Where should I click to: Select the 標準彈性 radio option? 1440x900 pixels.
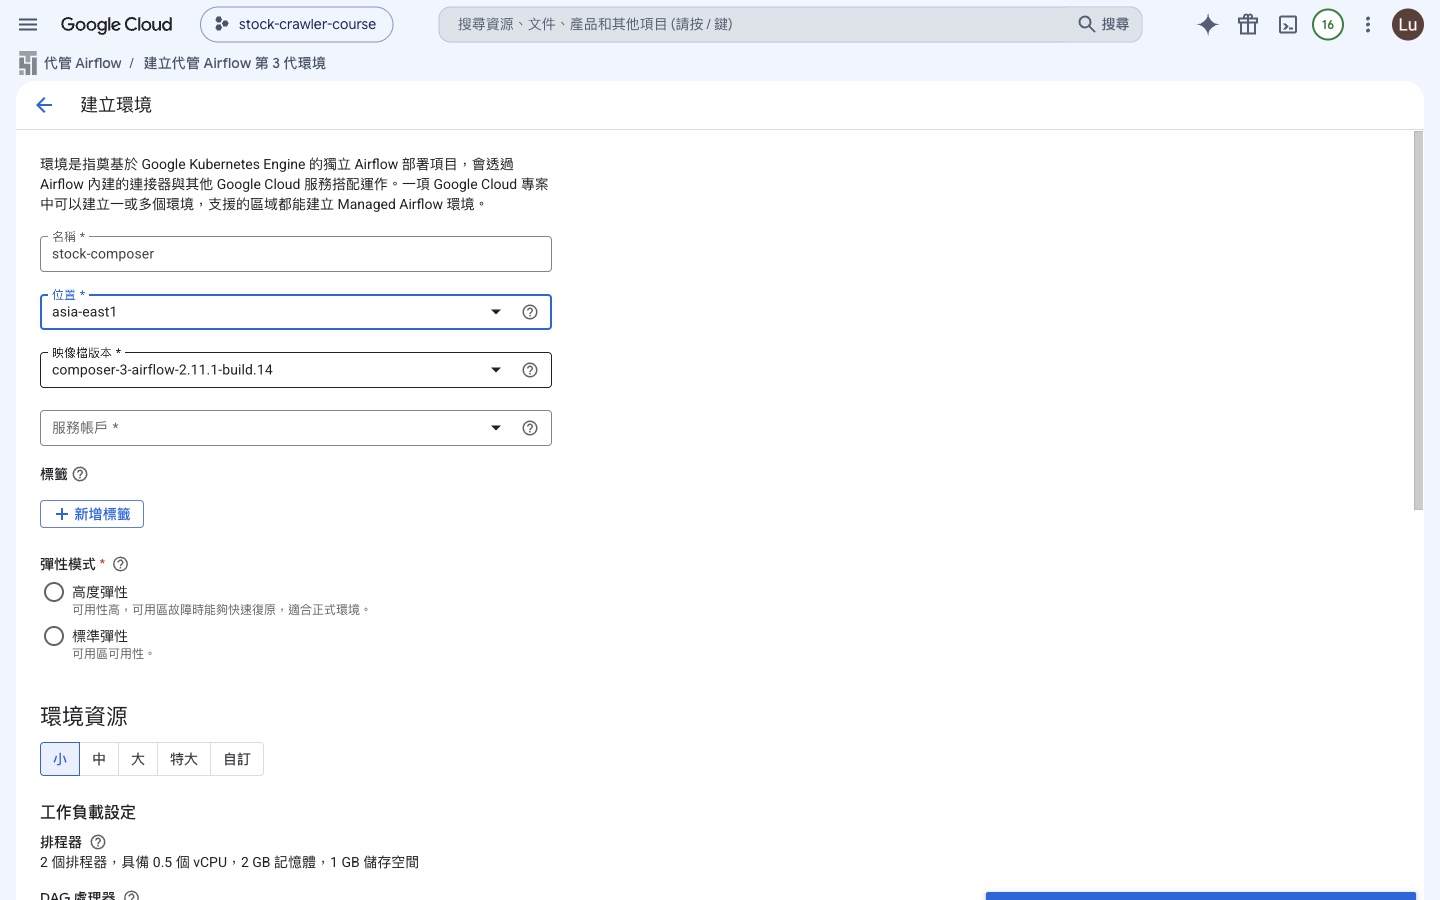click(x=54, y=636)
